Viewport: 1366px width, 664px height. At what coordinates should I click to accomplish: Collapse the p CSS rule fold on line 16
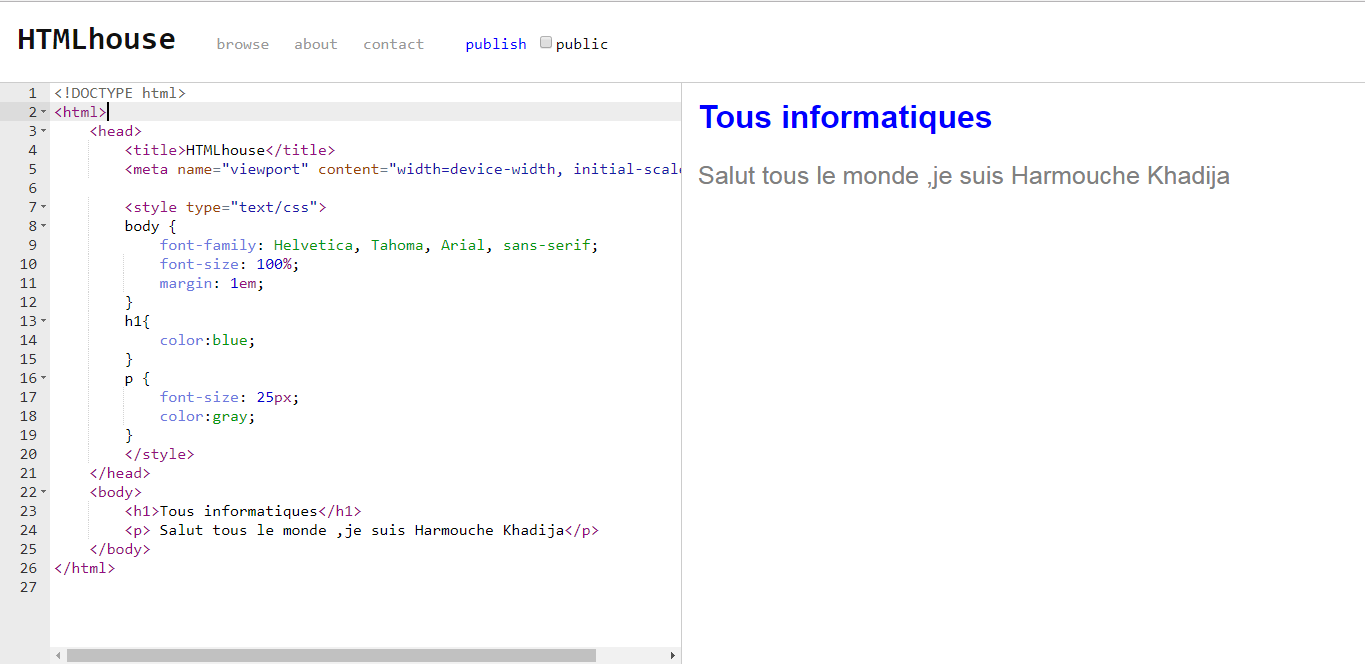pyautogui.click(x=44, y=378)
